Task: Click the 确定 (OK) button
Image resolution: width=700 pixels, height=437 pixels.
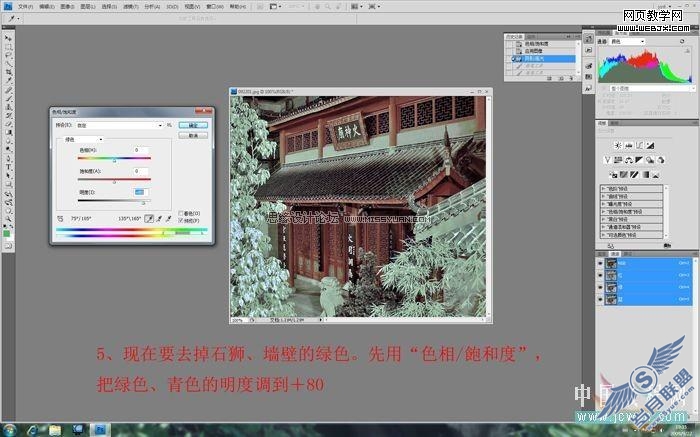Action: point(193,125)
